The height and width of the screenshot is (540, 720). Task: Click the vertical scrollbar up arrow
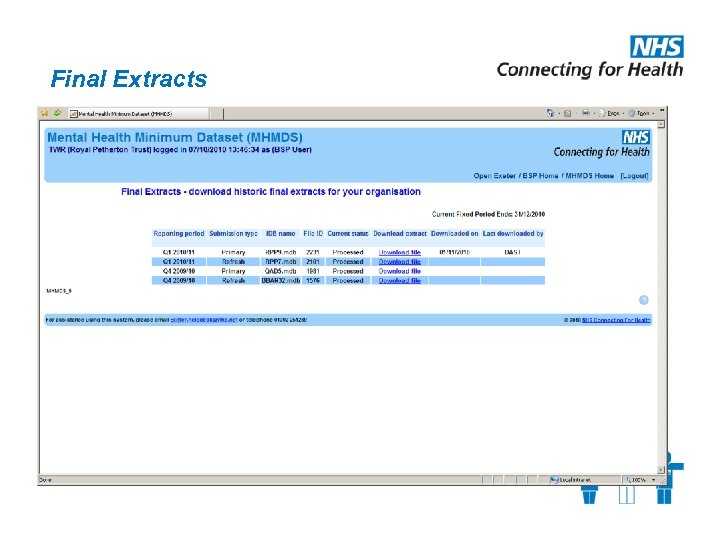(661, 124)
